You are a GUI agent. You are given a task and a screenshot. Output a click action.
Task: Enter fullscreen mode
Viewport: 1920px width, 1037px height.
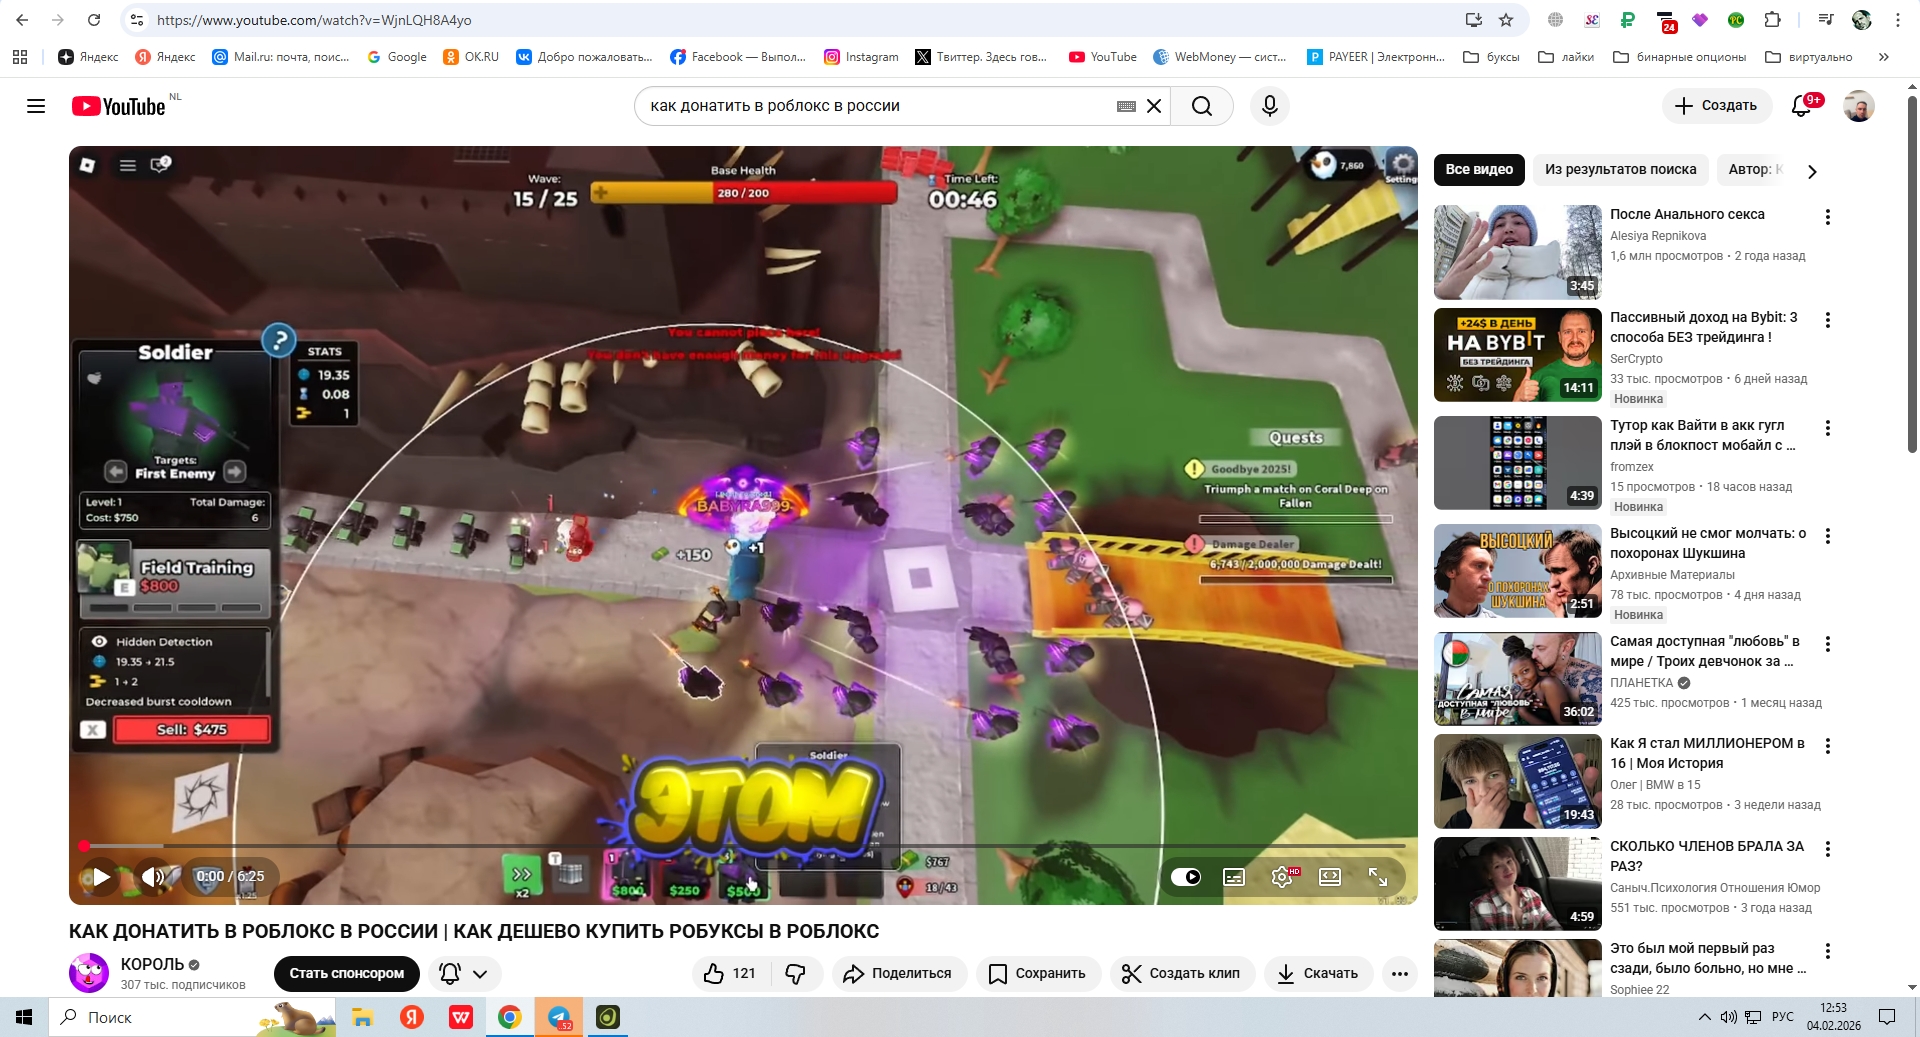(1378, 877)
